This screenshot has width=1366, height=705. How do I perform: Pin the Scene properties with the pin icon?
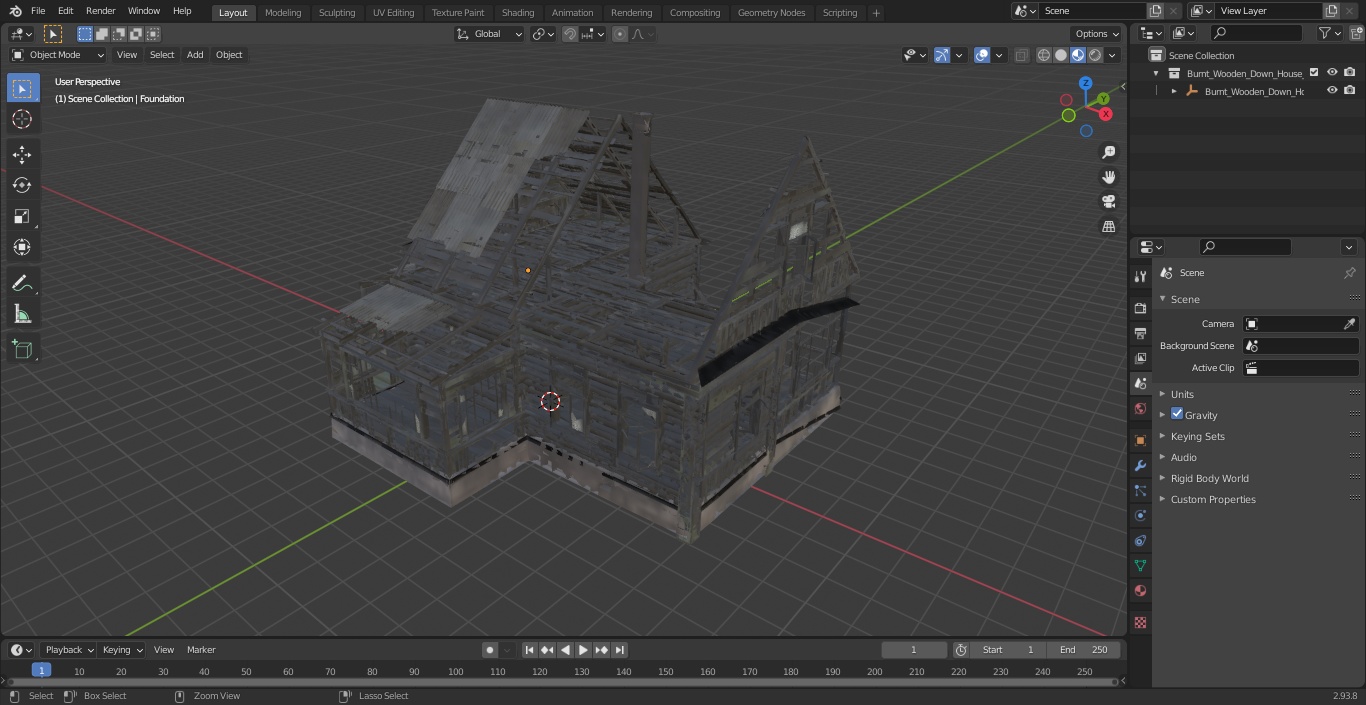(x=1349, y=273)
